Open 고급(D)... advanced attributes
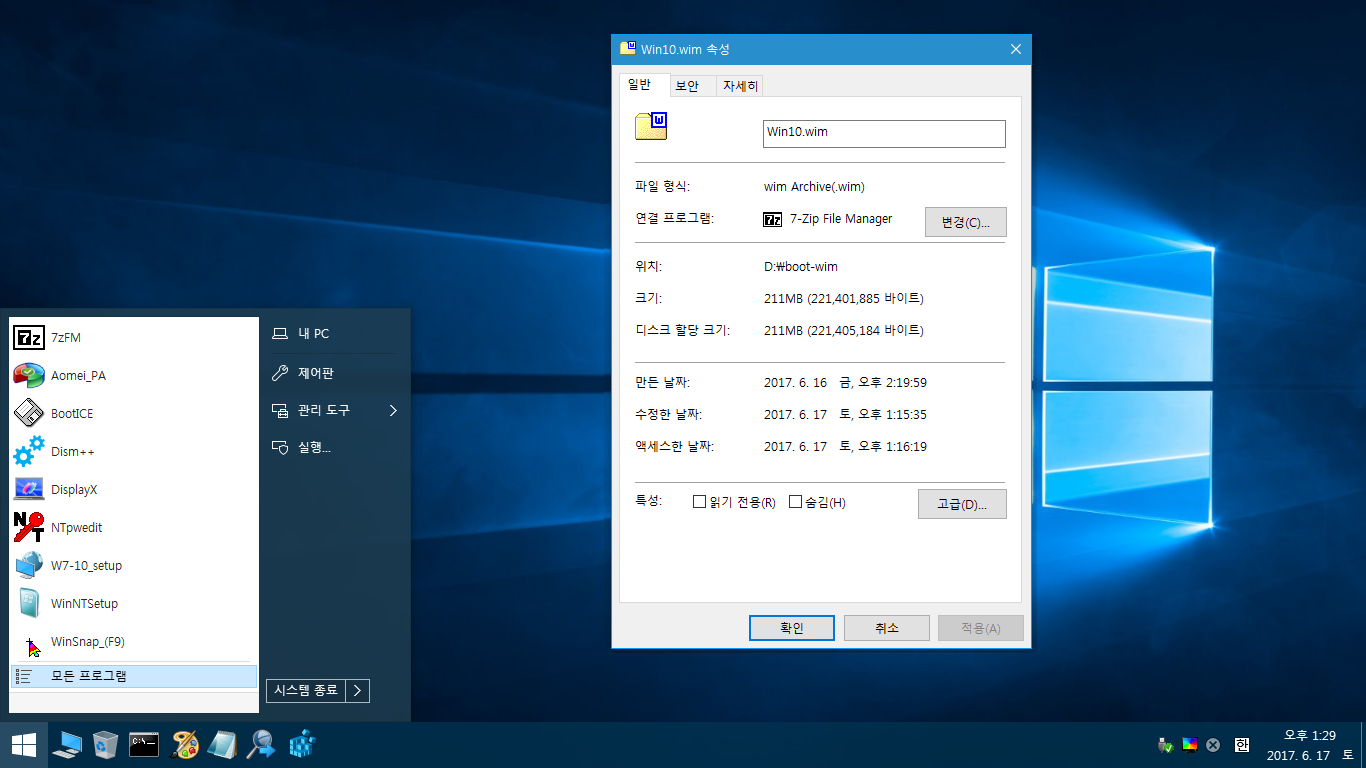The height and width of the screenshot is (768, 1366). pos(962,504)
